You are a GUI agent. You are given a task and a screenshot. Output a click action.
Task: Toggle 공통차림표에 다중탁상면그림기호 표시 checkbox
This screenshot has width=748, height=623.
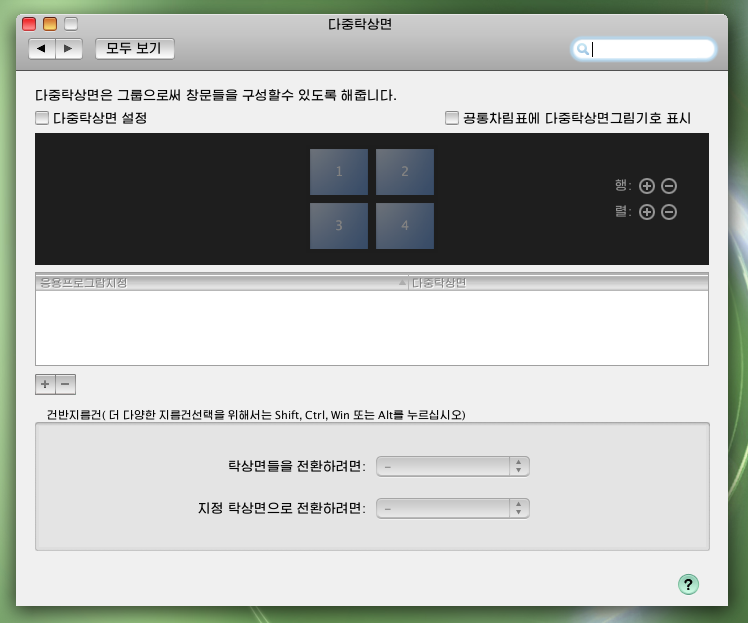point(452,118)
